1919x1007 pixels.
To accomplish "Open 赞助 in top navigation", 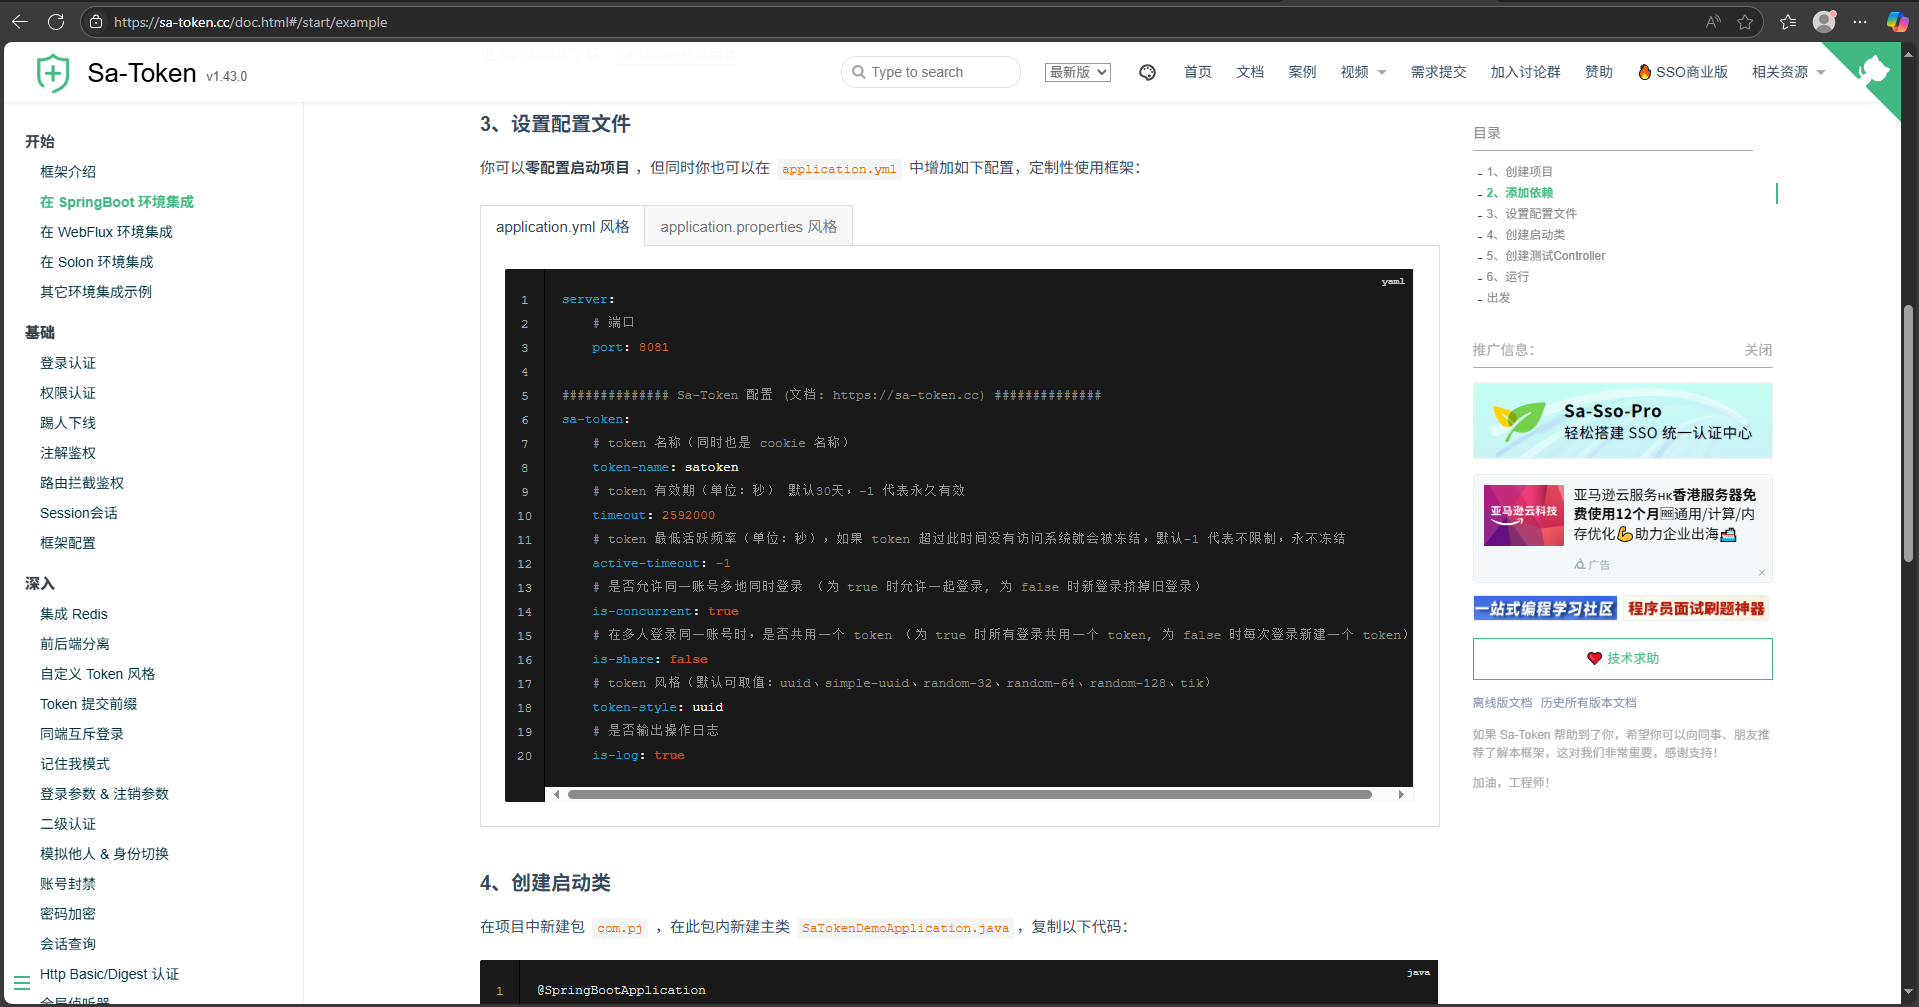I will coord(1599,72).
